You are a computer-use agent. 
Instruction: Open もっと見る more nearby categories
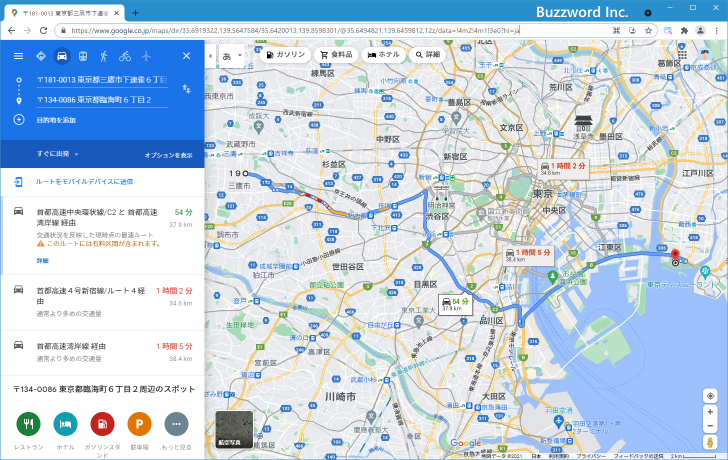click(176, 424)
